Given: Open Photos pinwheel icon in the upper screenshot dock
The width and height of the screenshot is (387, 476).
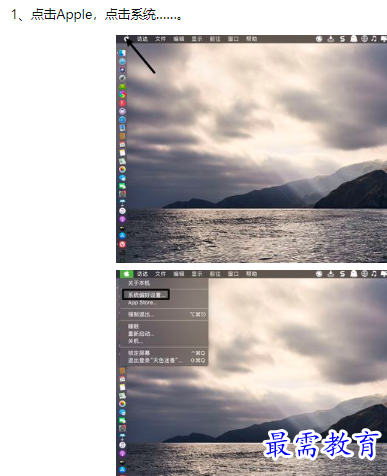Looking at the screenshot, I should [122, 169].
